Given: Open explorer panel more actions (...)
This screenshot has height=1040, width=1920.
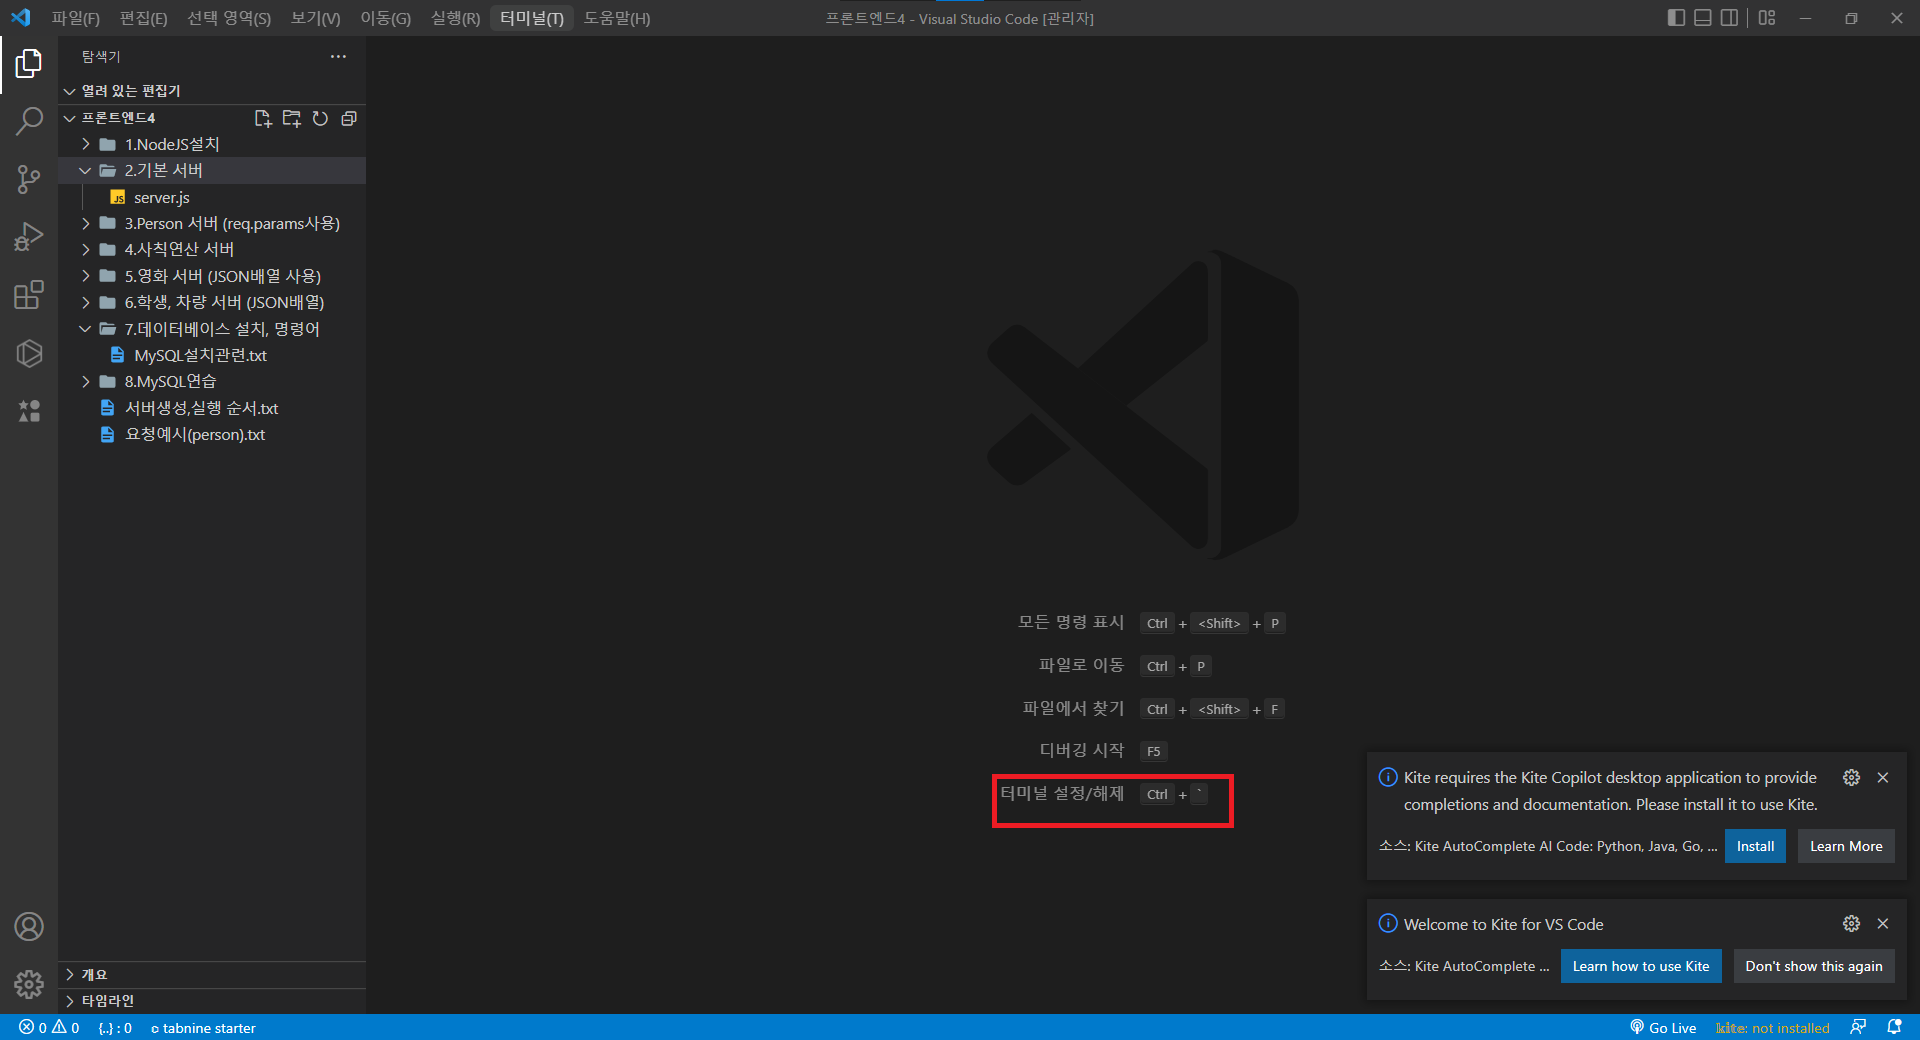Looking at the screenshot, I should [x=338, y=57].
